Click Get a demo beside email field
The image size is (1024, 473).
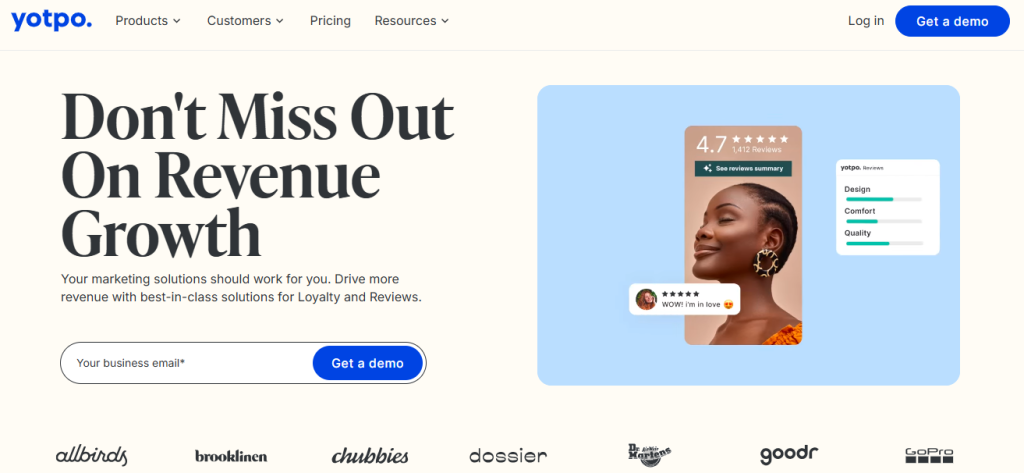[x=368, y=363]
